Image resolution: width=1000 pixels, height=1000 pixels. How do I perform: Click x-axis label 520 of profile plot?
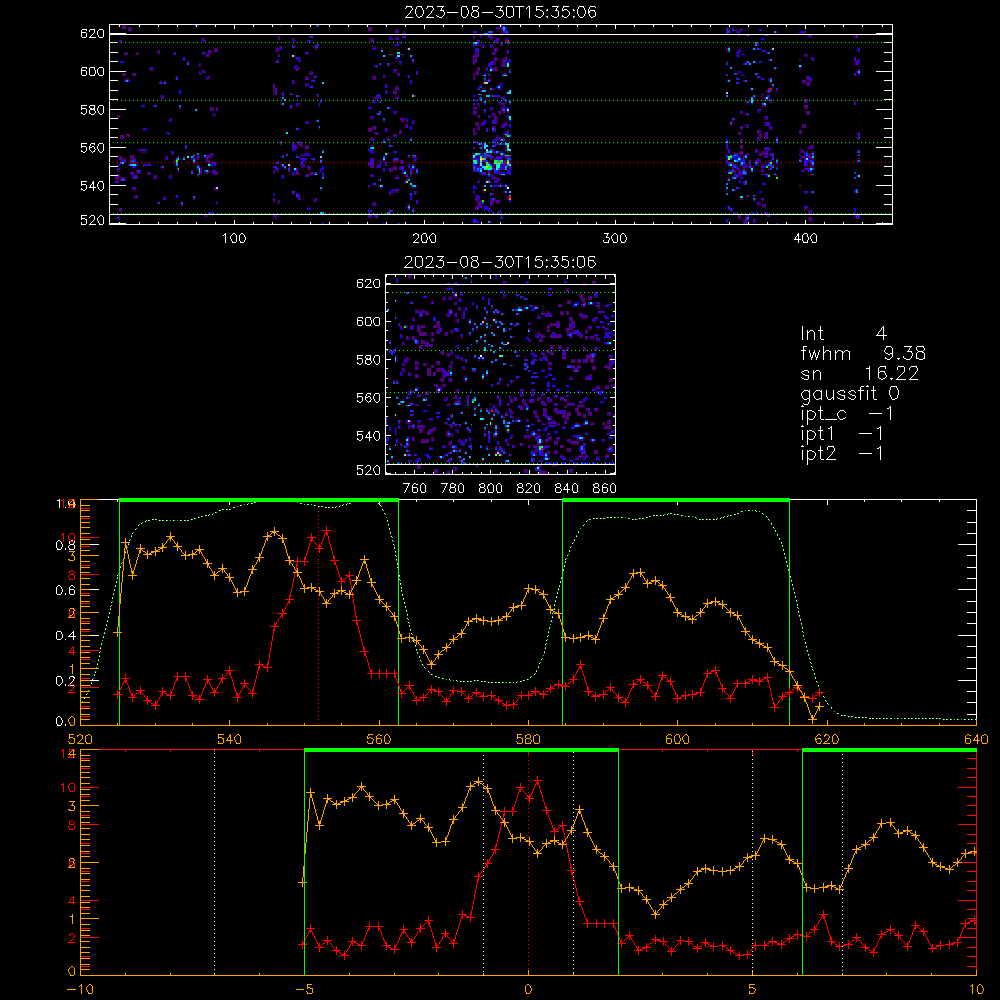(x=80, y=740)
